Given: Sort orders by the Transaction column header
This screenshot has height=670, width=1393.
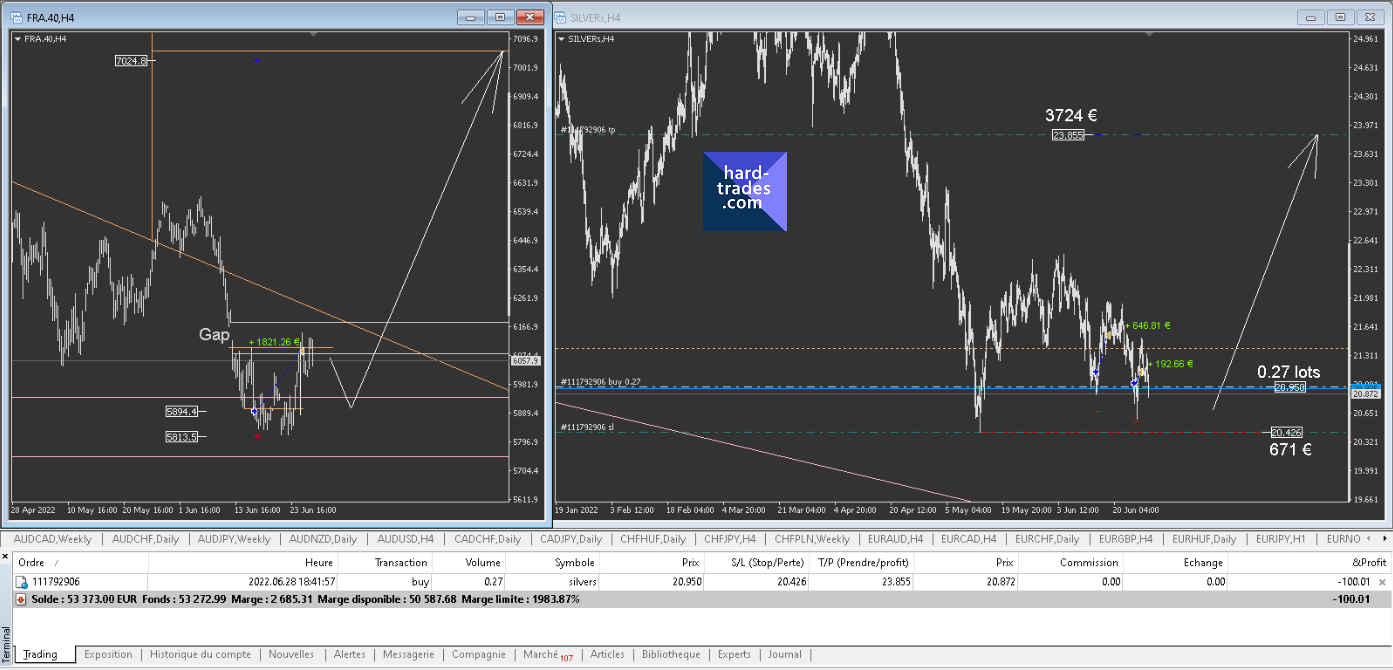Looking at the screenshot, I should (x=385, y=562).
